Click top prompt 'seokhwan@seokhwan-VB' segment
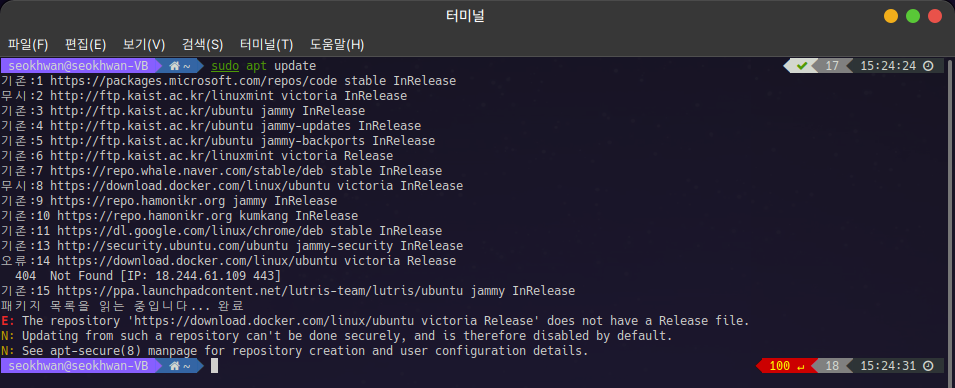 (78, 66)
